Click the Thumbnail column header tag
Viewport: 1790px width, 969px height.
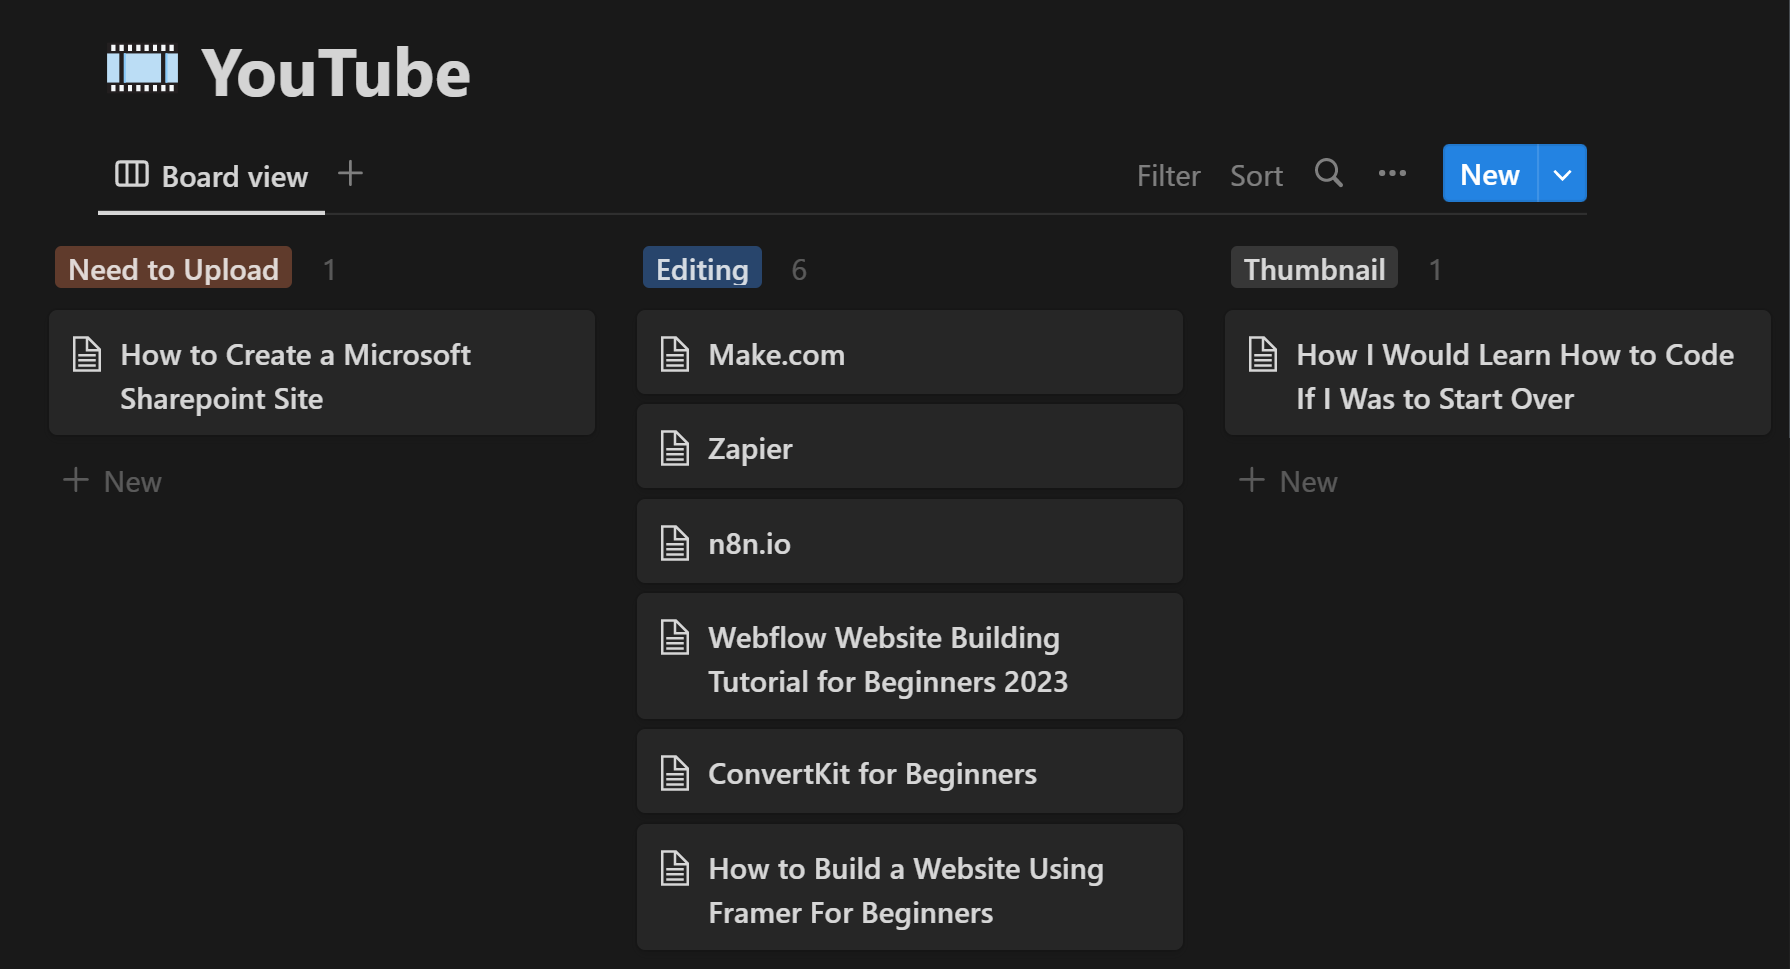tap(1314, 268)
